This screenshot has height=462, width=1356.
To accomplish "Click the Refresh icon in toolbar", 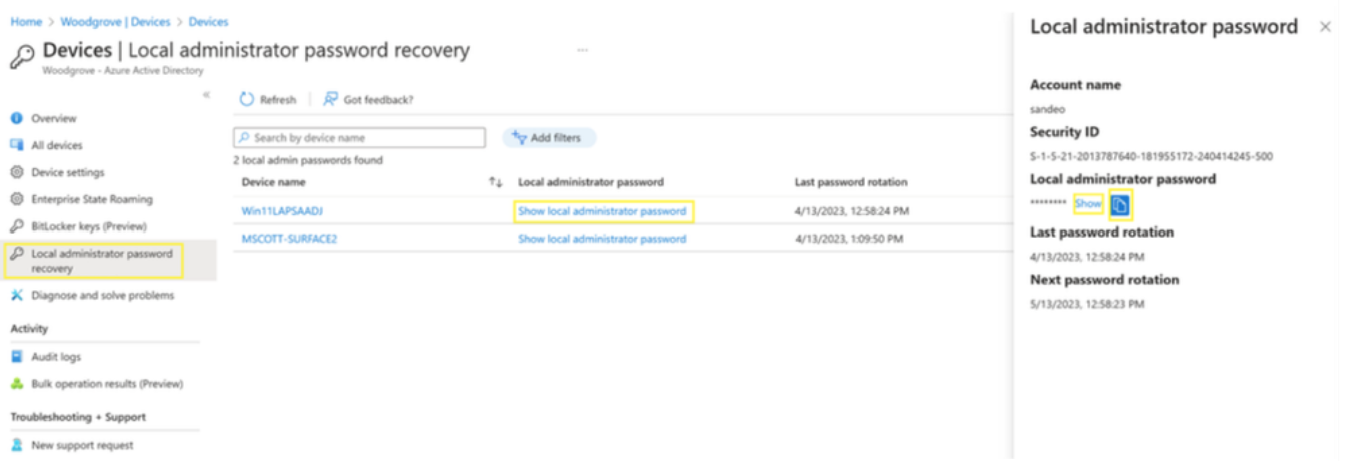I will pyautogui.click(x=247, y=99).
